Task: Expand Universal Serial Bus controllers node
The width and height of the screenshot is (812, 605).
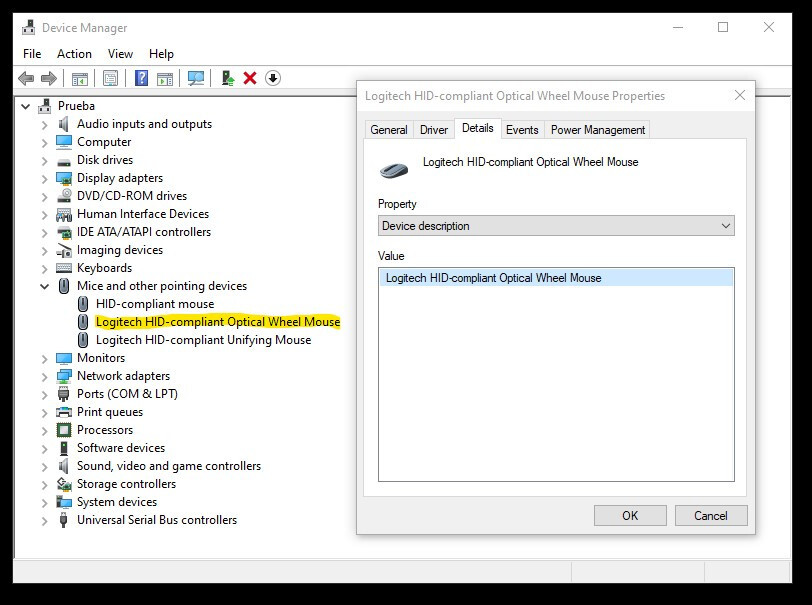Action: pyautogui.click(x=45, y=520)
